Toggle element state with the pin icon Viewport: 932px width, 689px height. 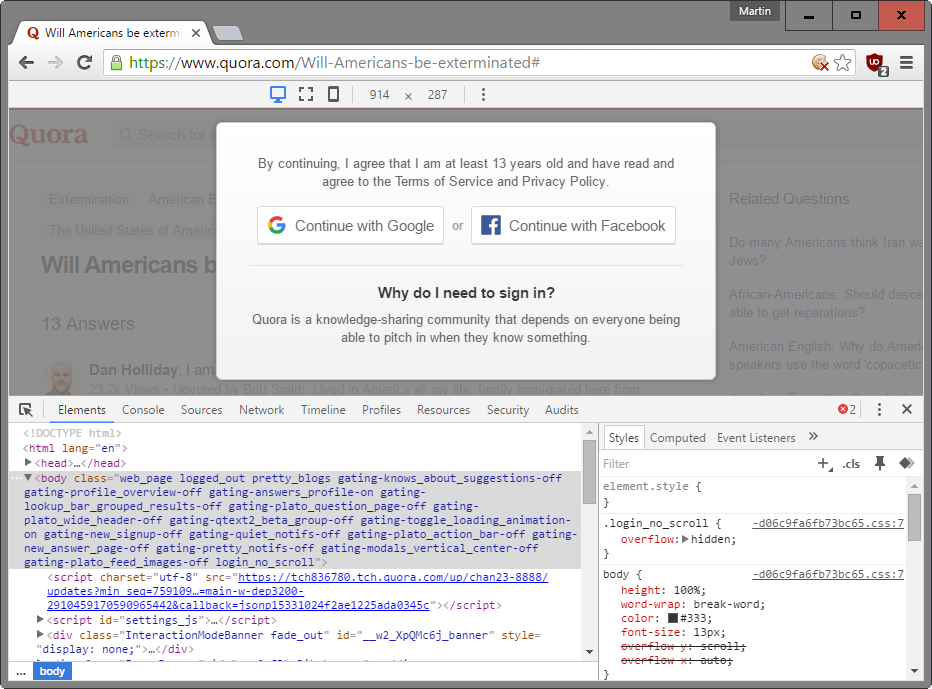pos(880,464)
